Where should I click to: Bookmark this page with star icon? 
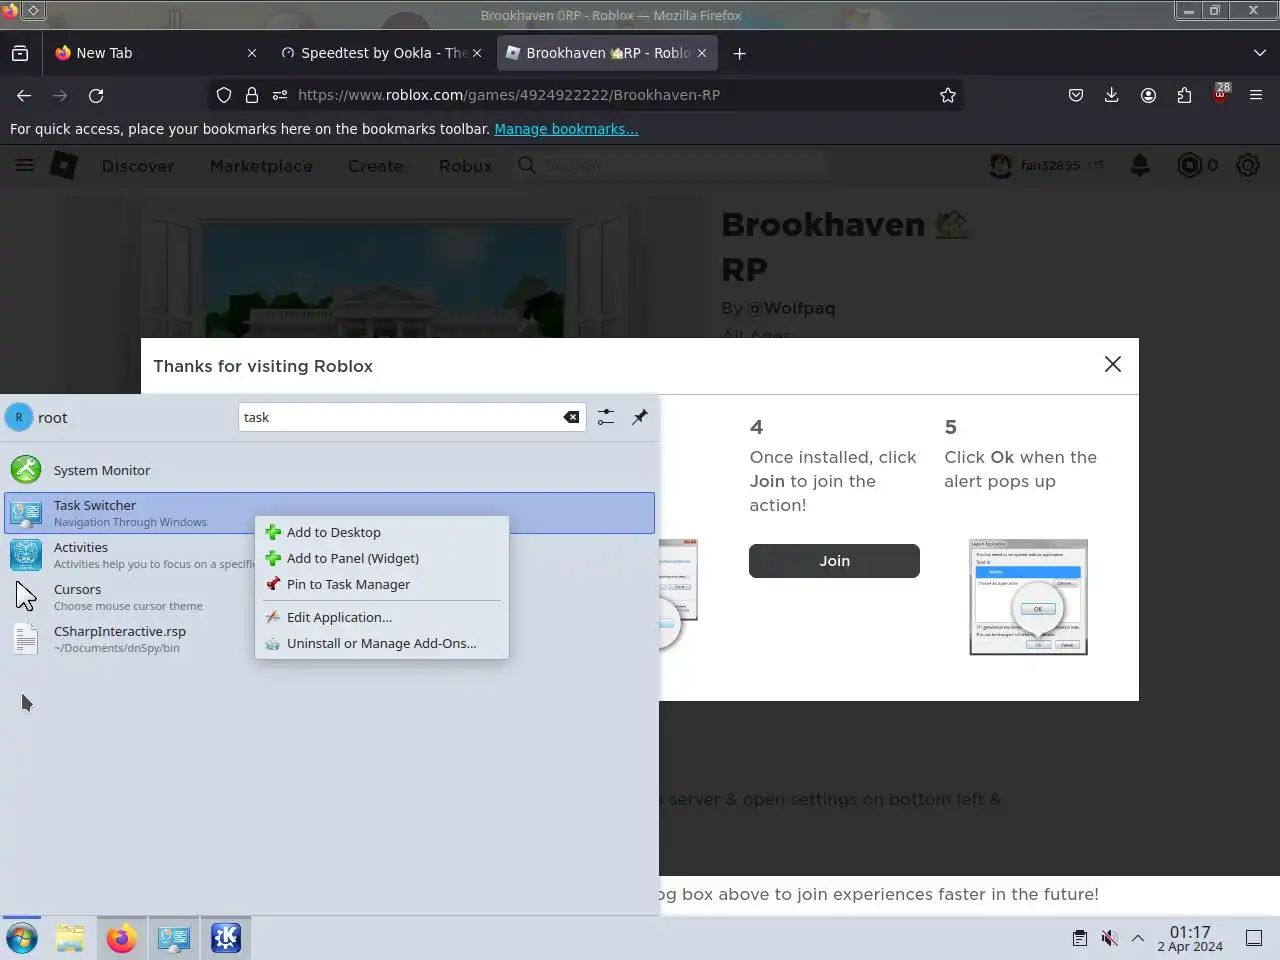948,95
